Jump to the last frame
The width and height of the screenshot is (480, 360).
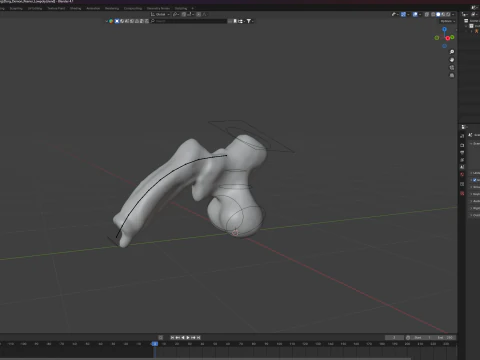198,338
